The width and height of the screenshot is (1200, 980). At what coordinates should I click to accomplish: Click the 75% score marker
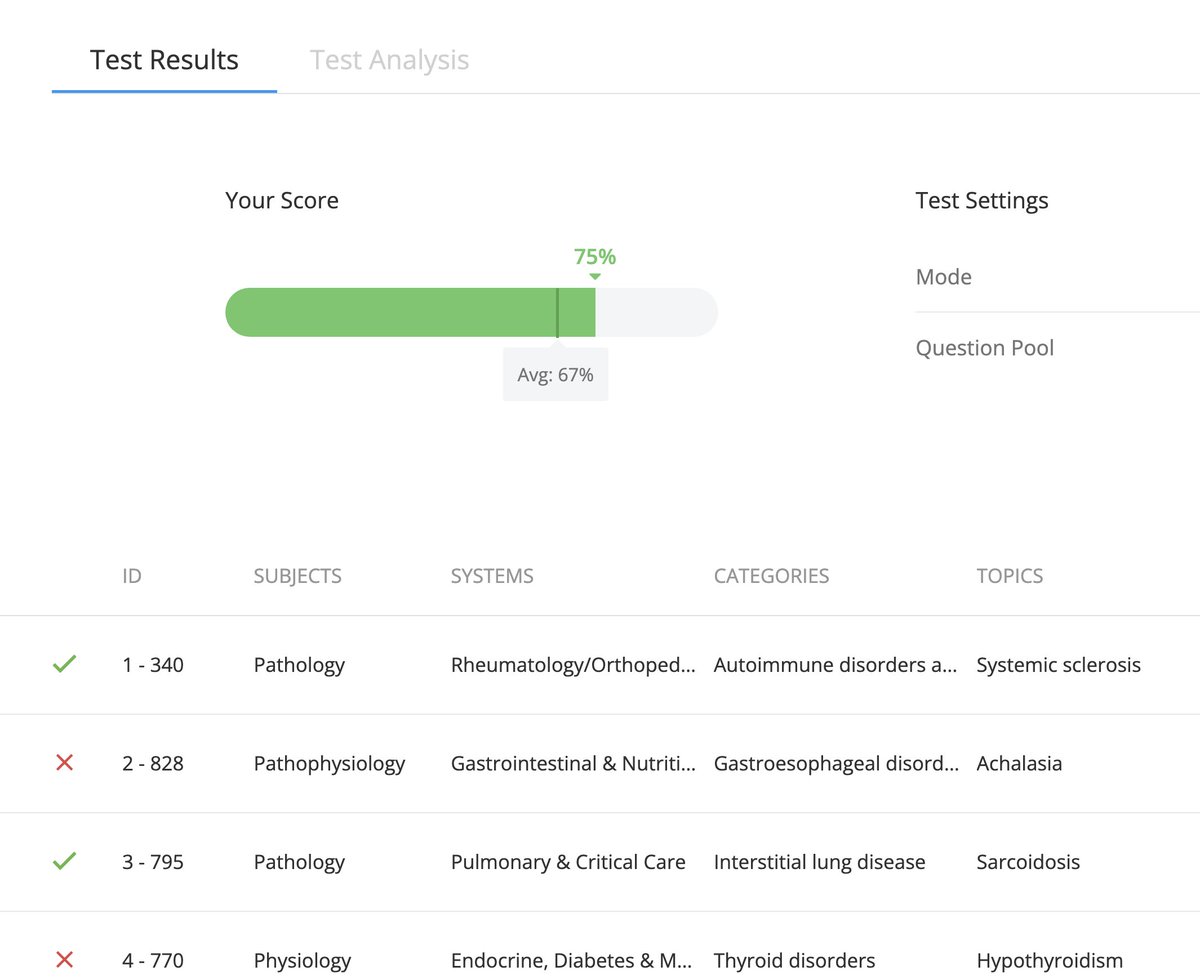(x=594, y=256)
